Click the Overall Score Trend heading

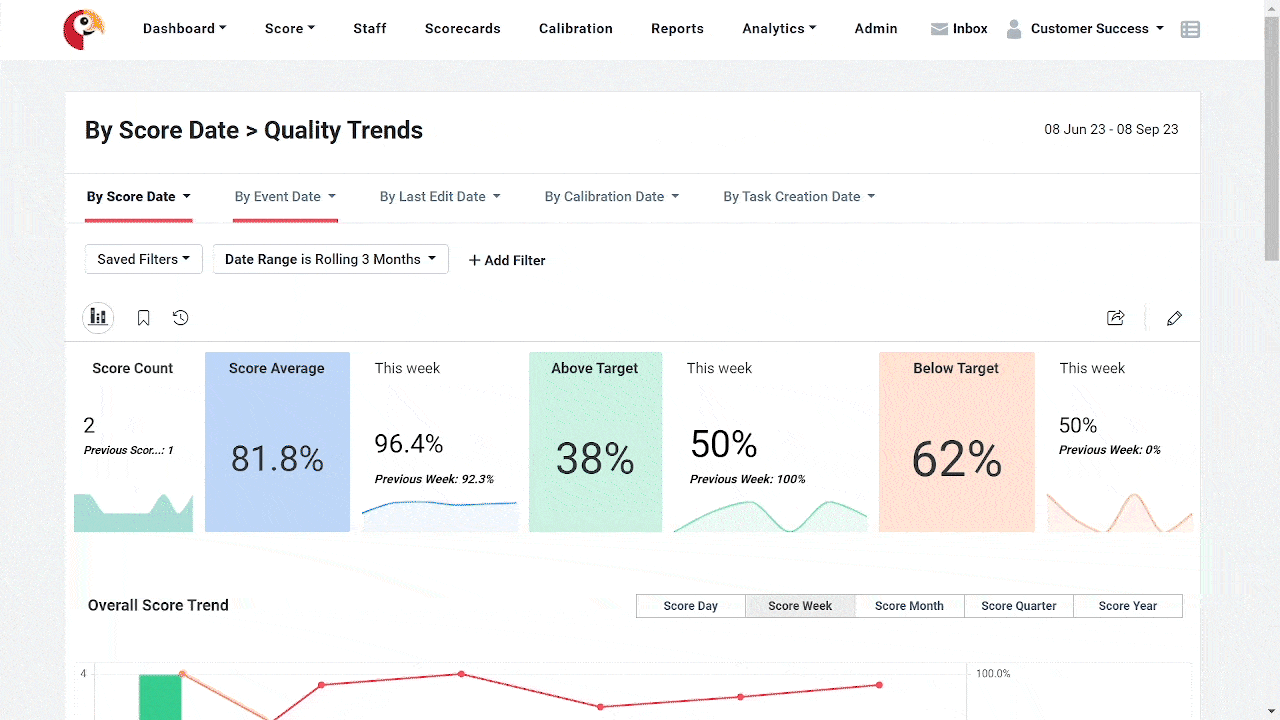coord(158,605)
